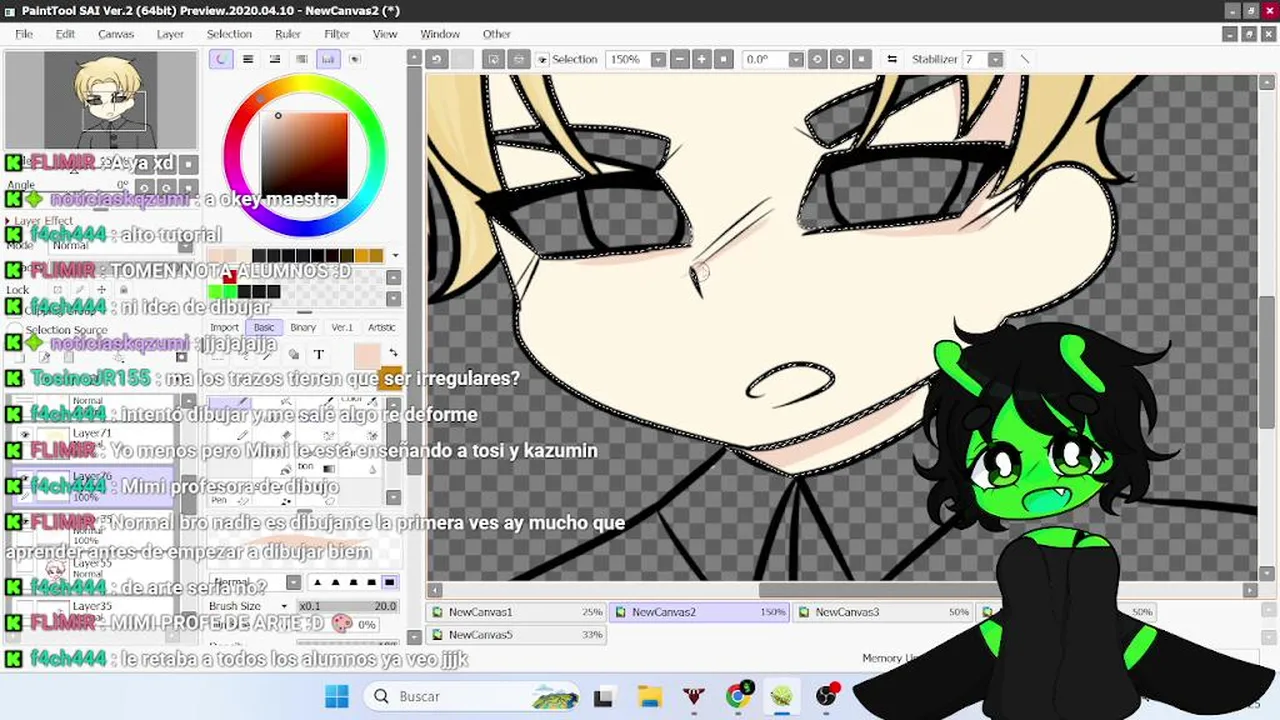Screen dimensions: 1280x720
Task: Open Google Chrome from the taskbar
Action: pyautogui.click(x=739, y=696)
